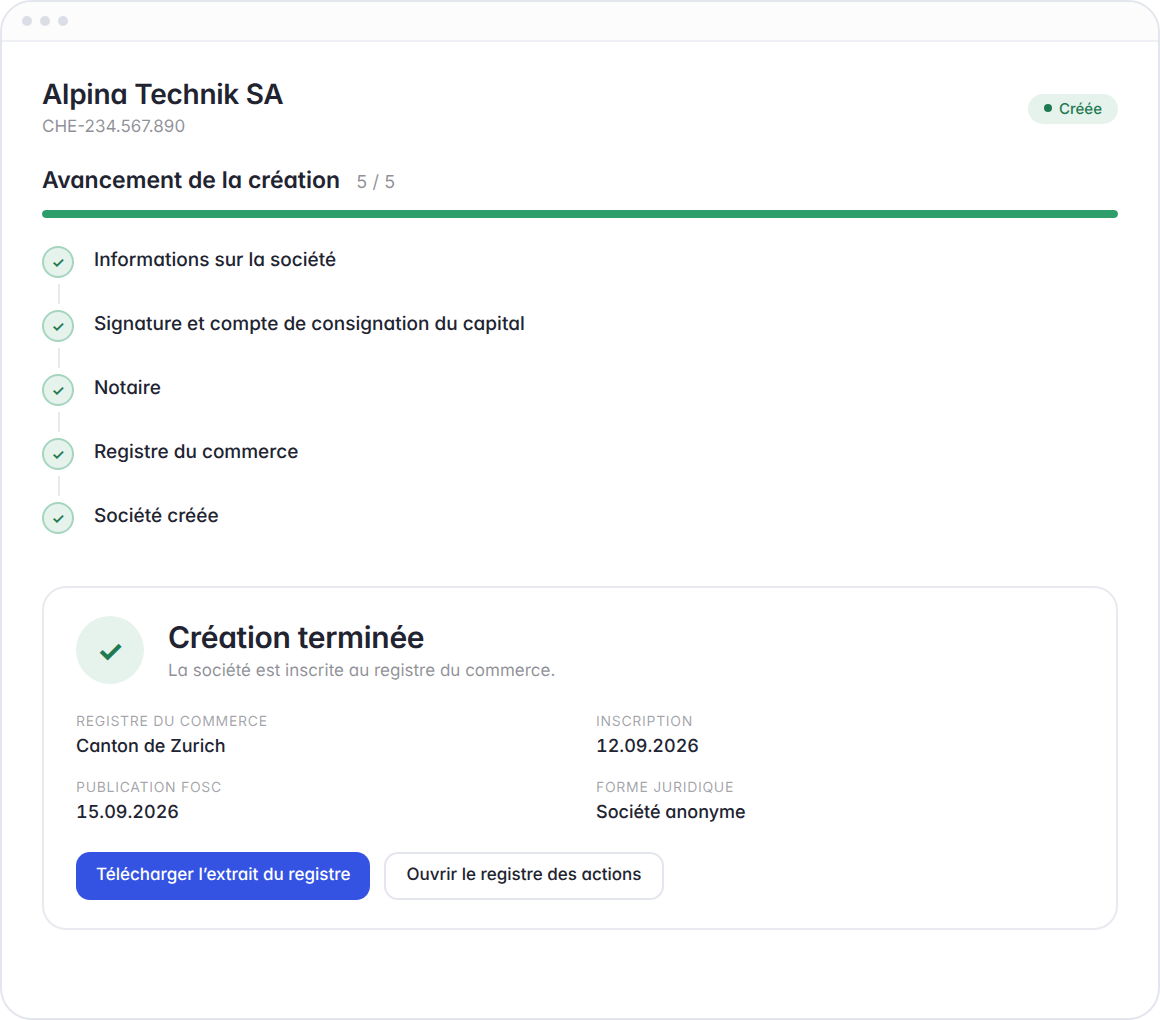Click the inscription date 12.09.2026
This screenshot has width=1160, height=1020.
coord(647,746)
